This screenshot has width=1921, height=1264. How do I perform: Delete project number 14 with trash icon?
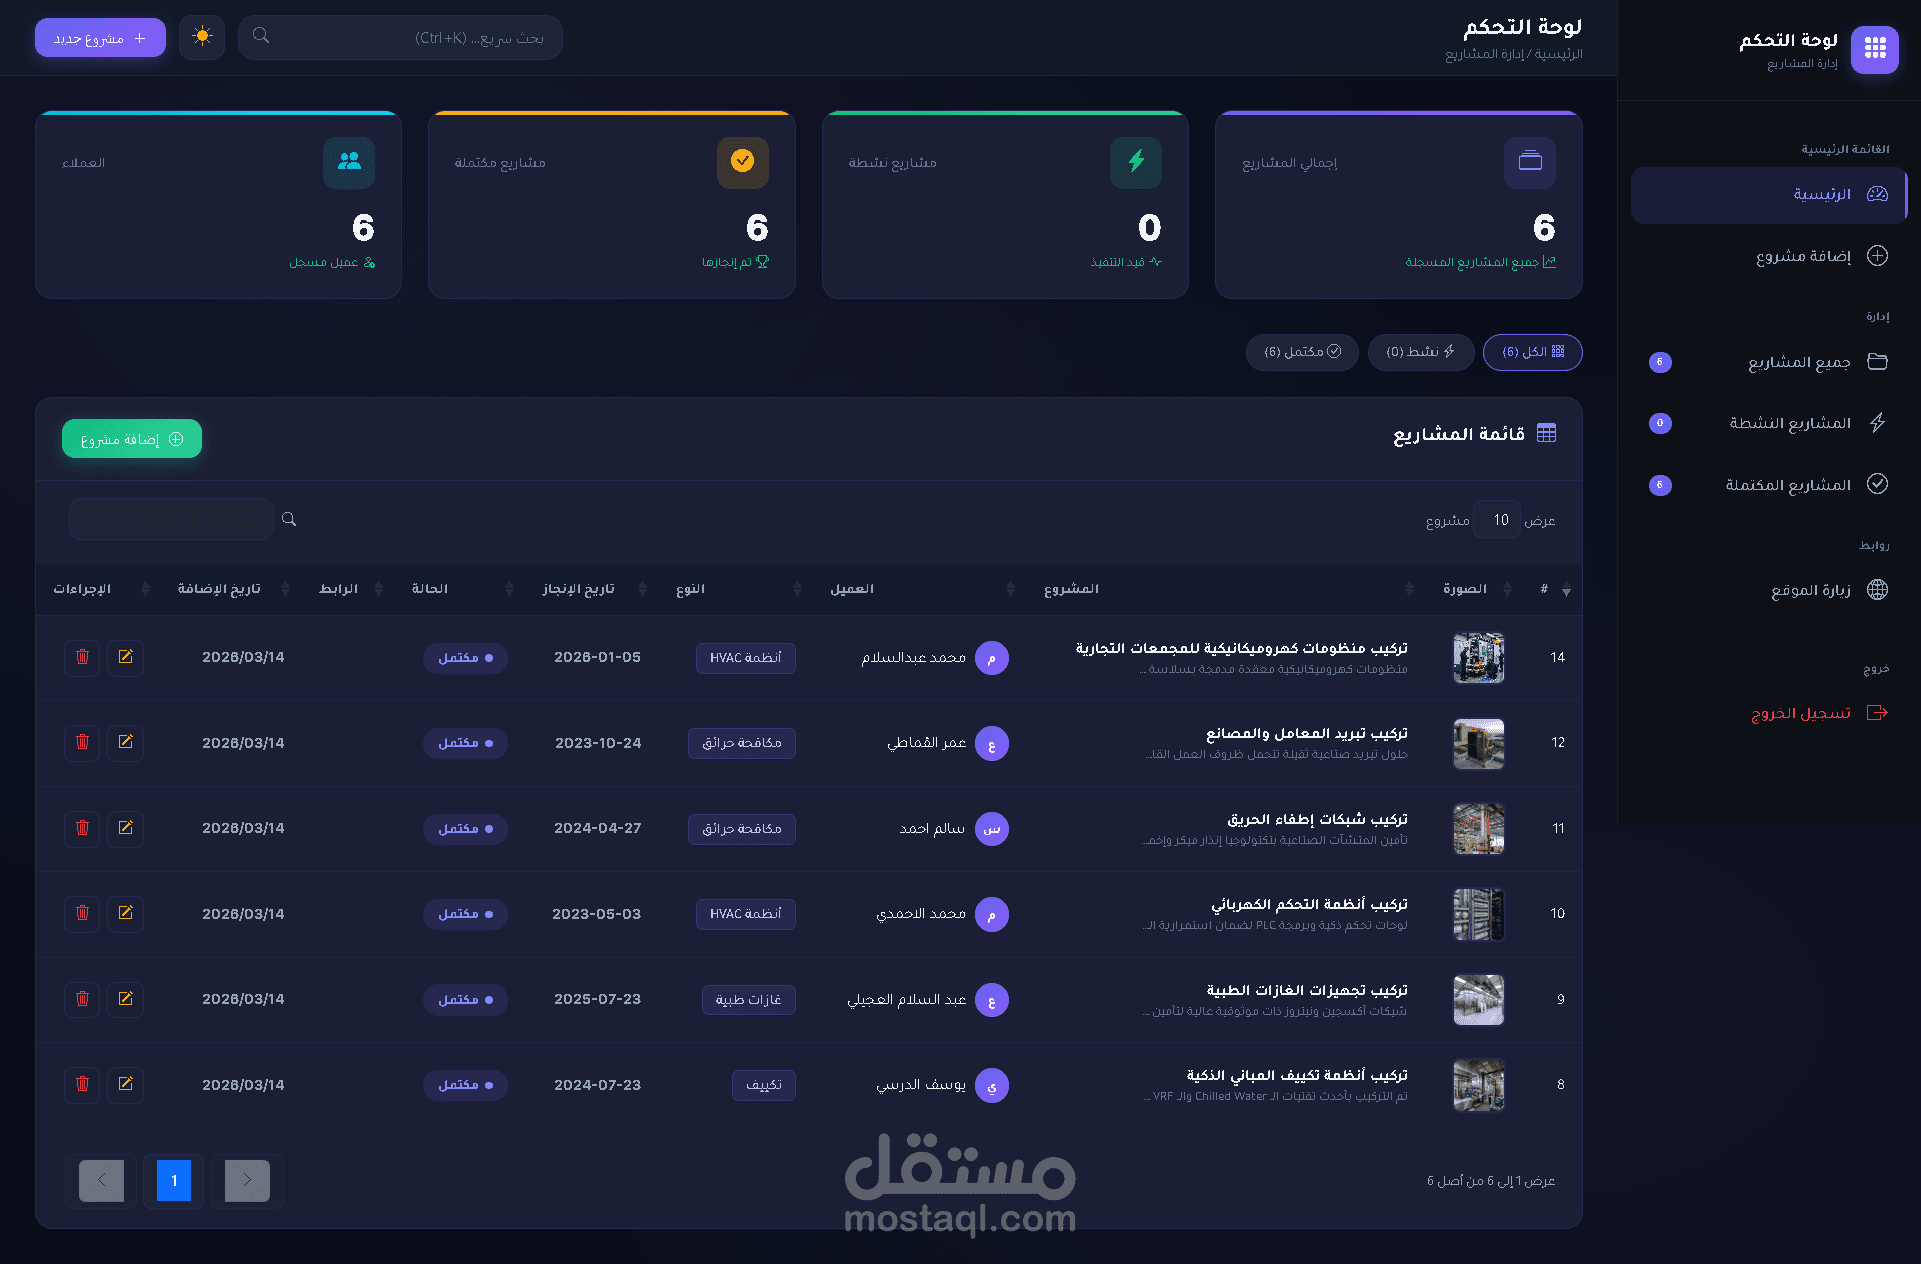(x=83, y=657)
